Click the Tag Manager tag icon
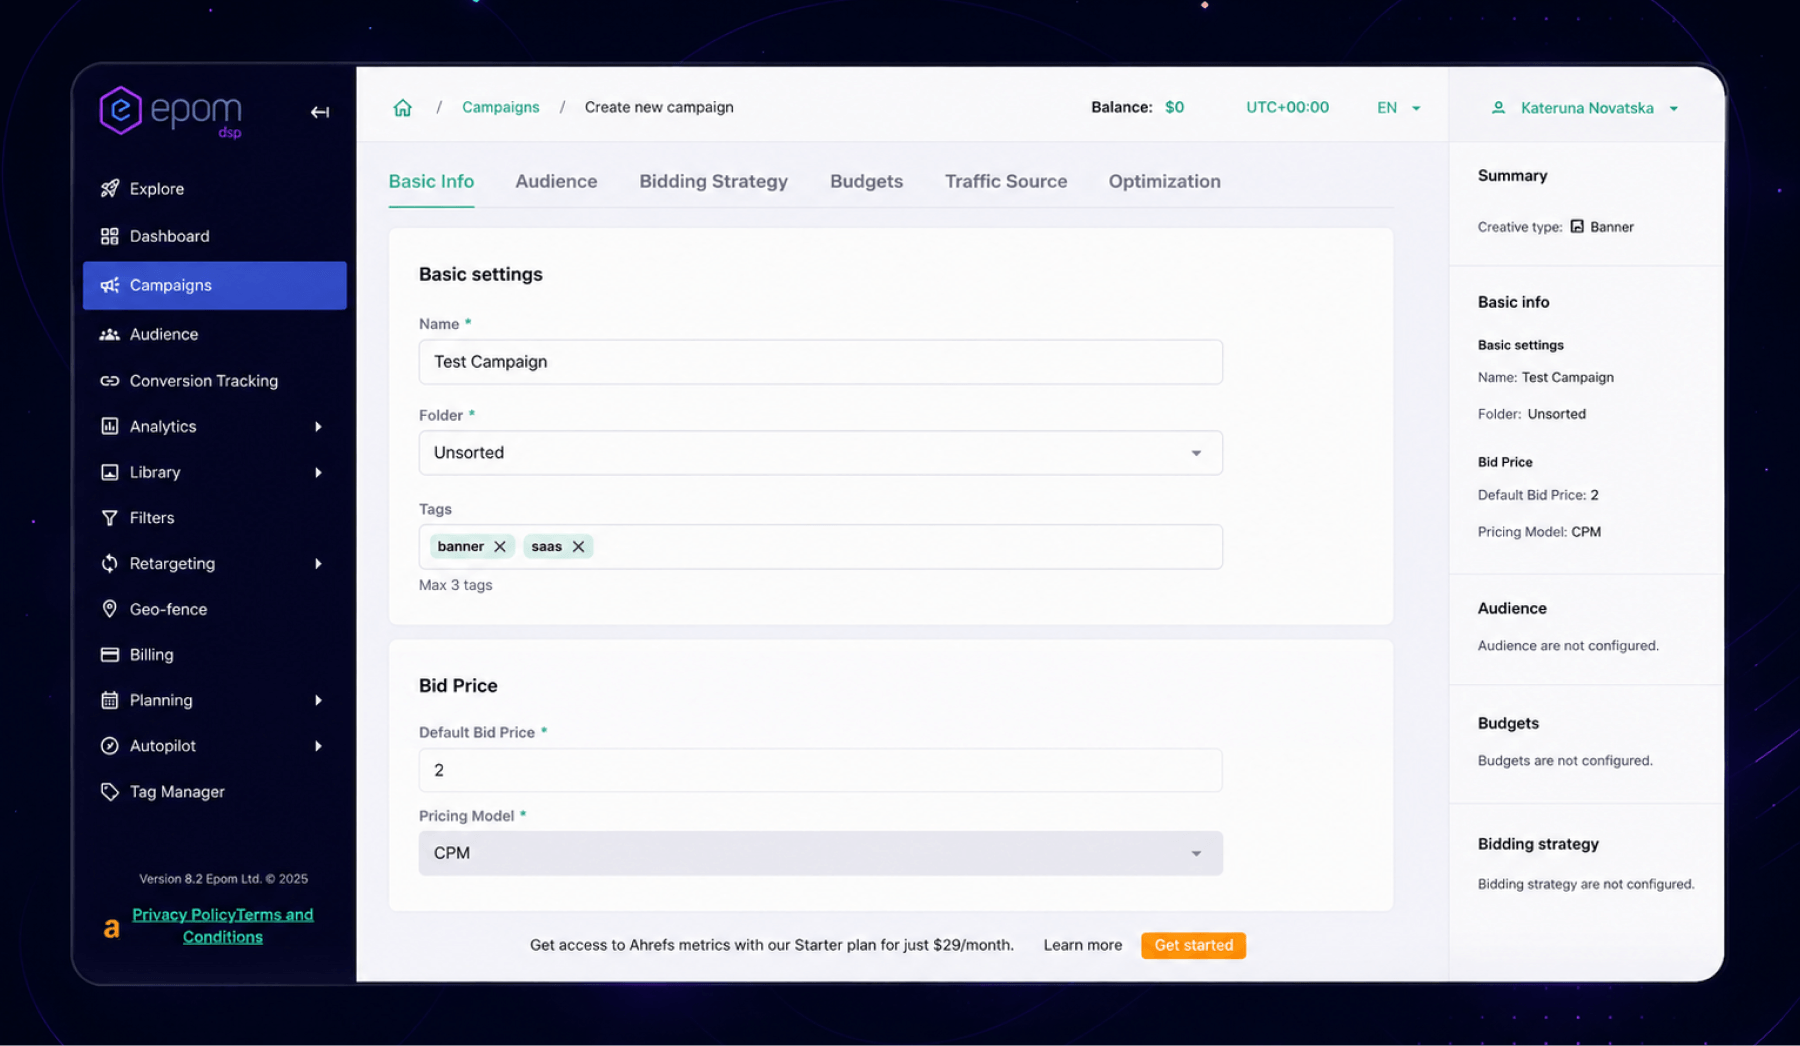The width and height of the screenshot is (1800, 1046). [x=110, y=792]
